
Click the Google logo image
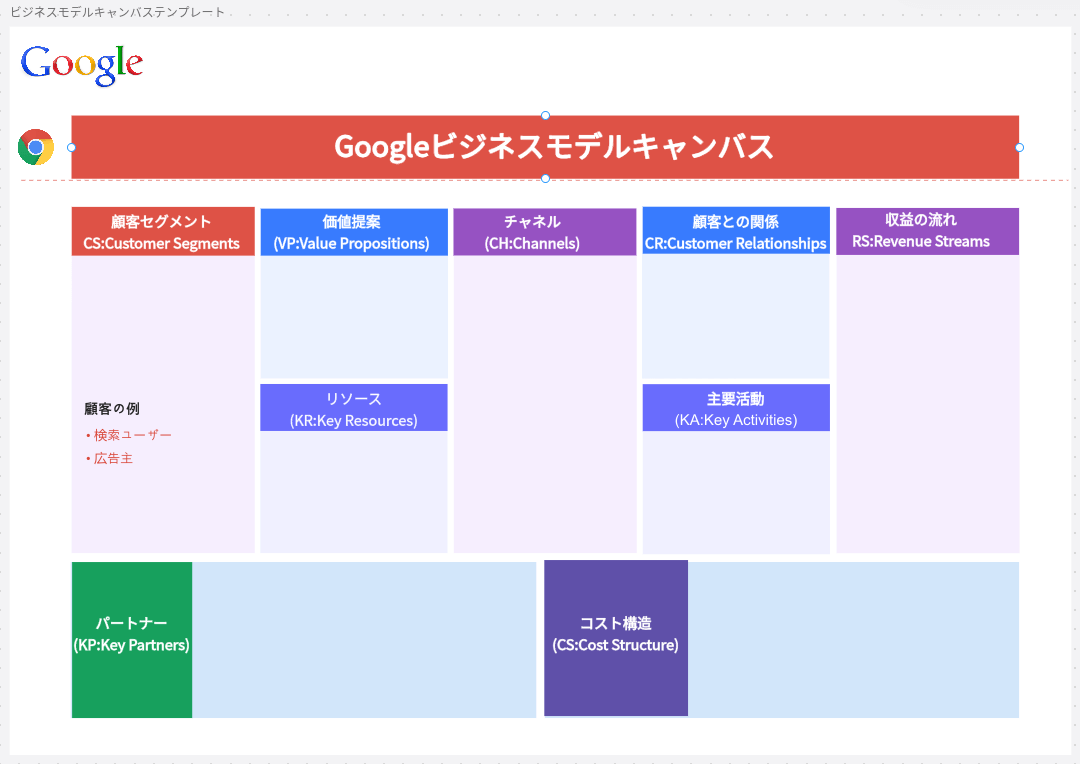(x=82, y=65)
